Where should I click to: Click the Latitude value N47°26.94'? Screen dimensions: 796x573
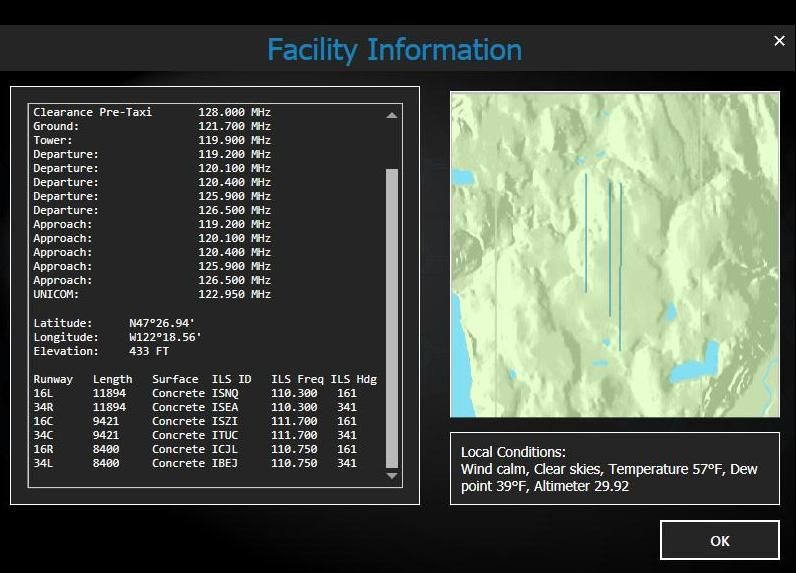click(162, 323)
